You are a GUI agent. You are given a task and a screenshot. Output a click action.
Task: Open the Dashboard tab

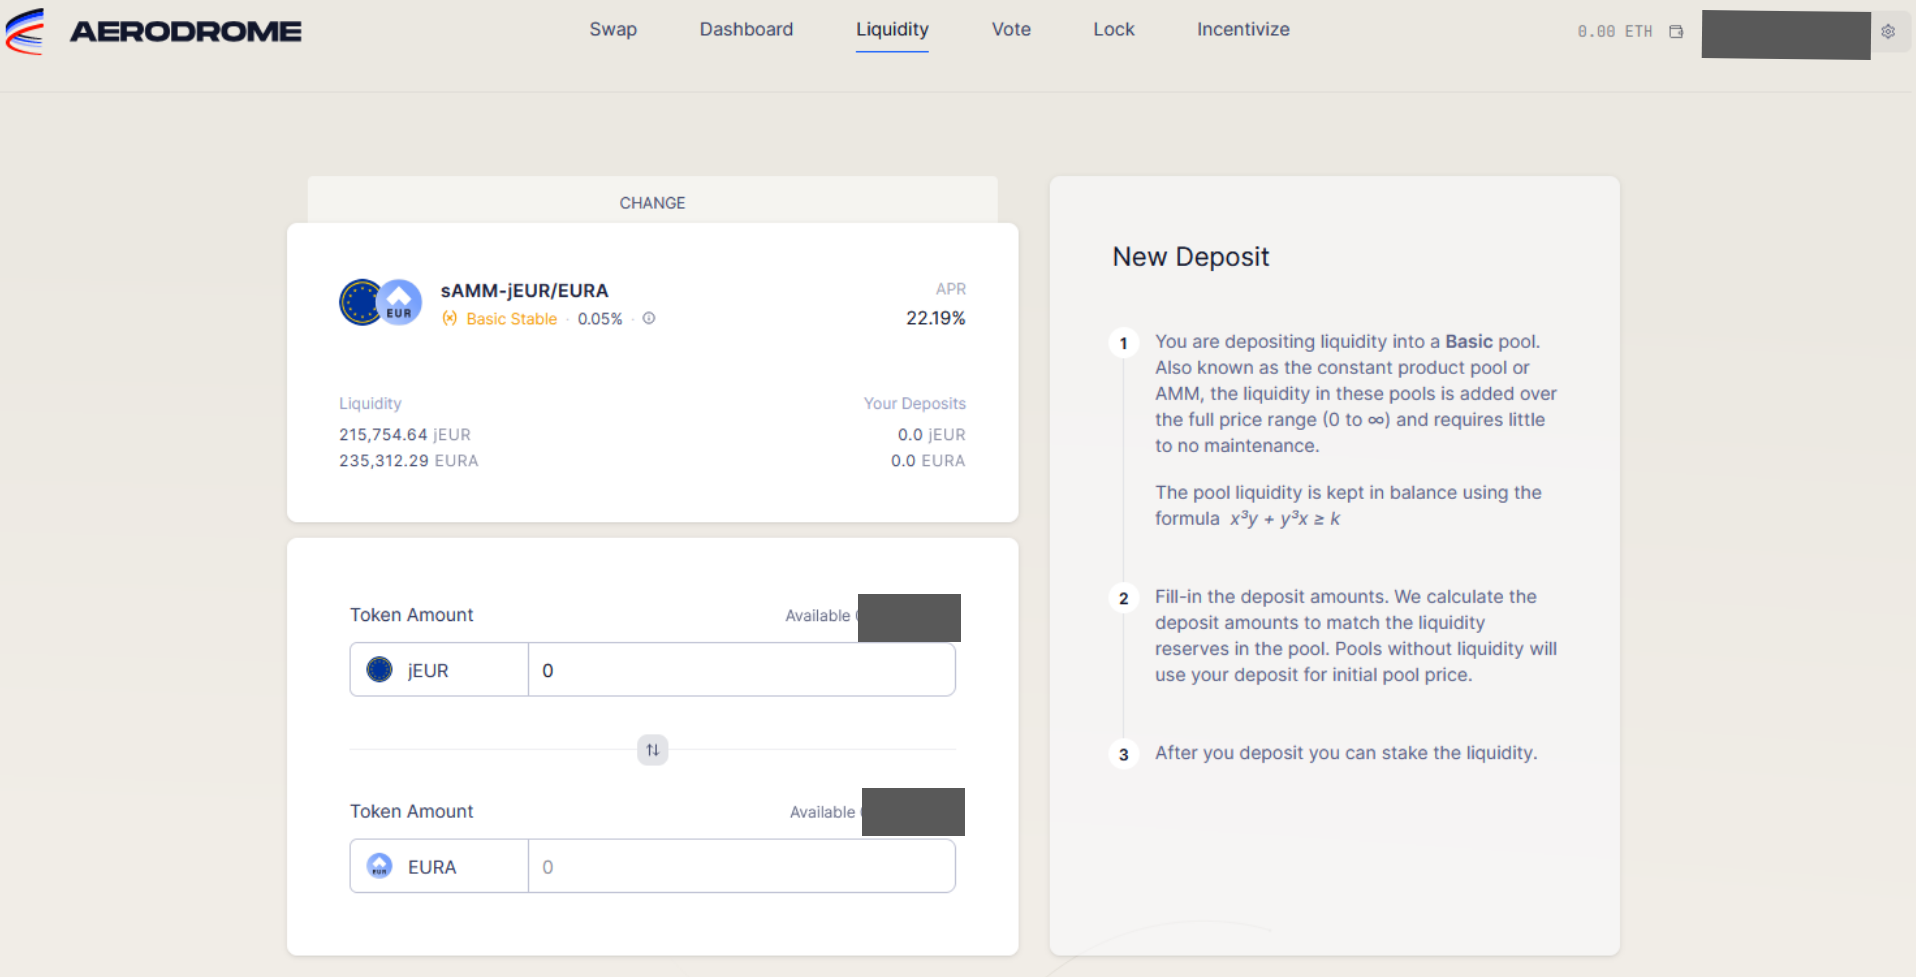point(746,30)
